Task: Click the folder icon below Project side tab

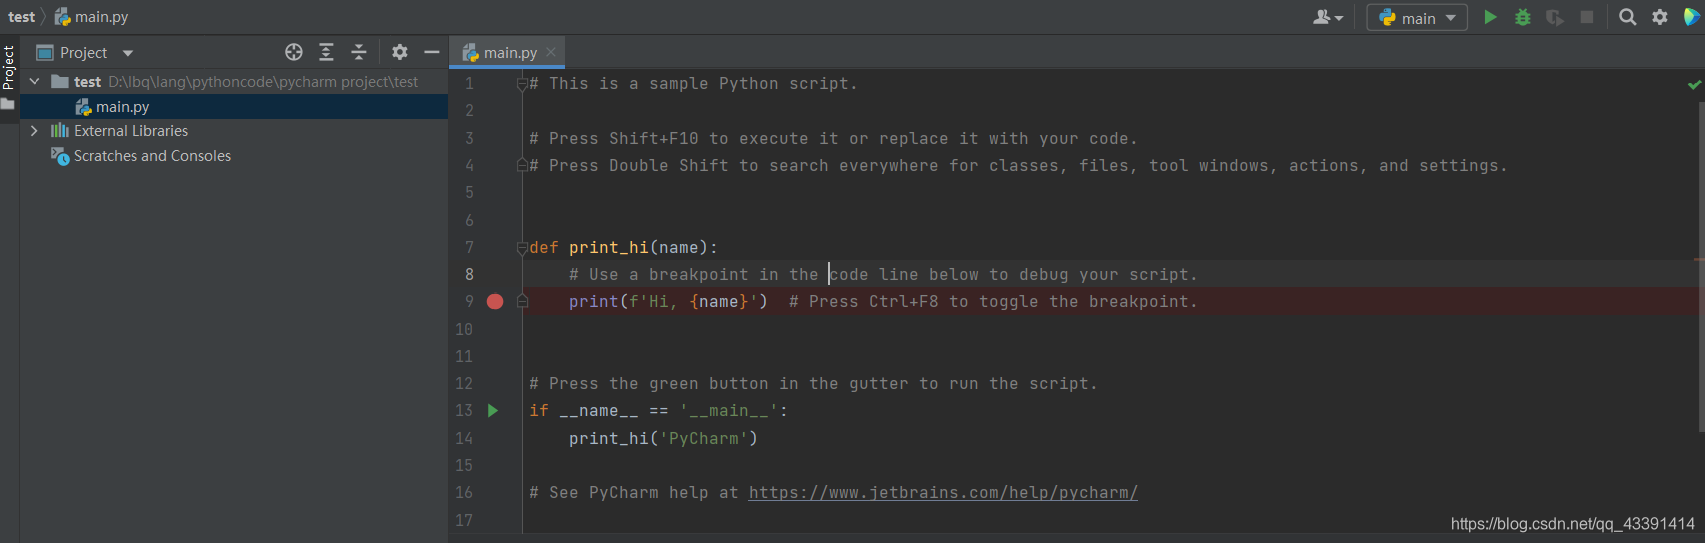Action: 8,104
